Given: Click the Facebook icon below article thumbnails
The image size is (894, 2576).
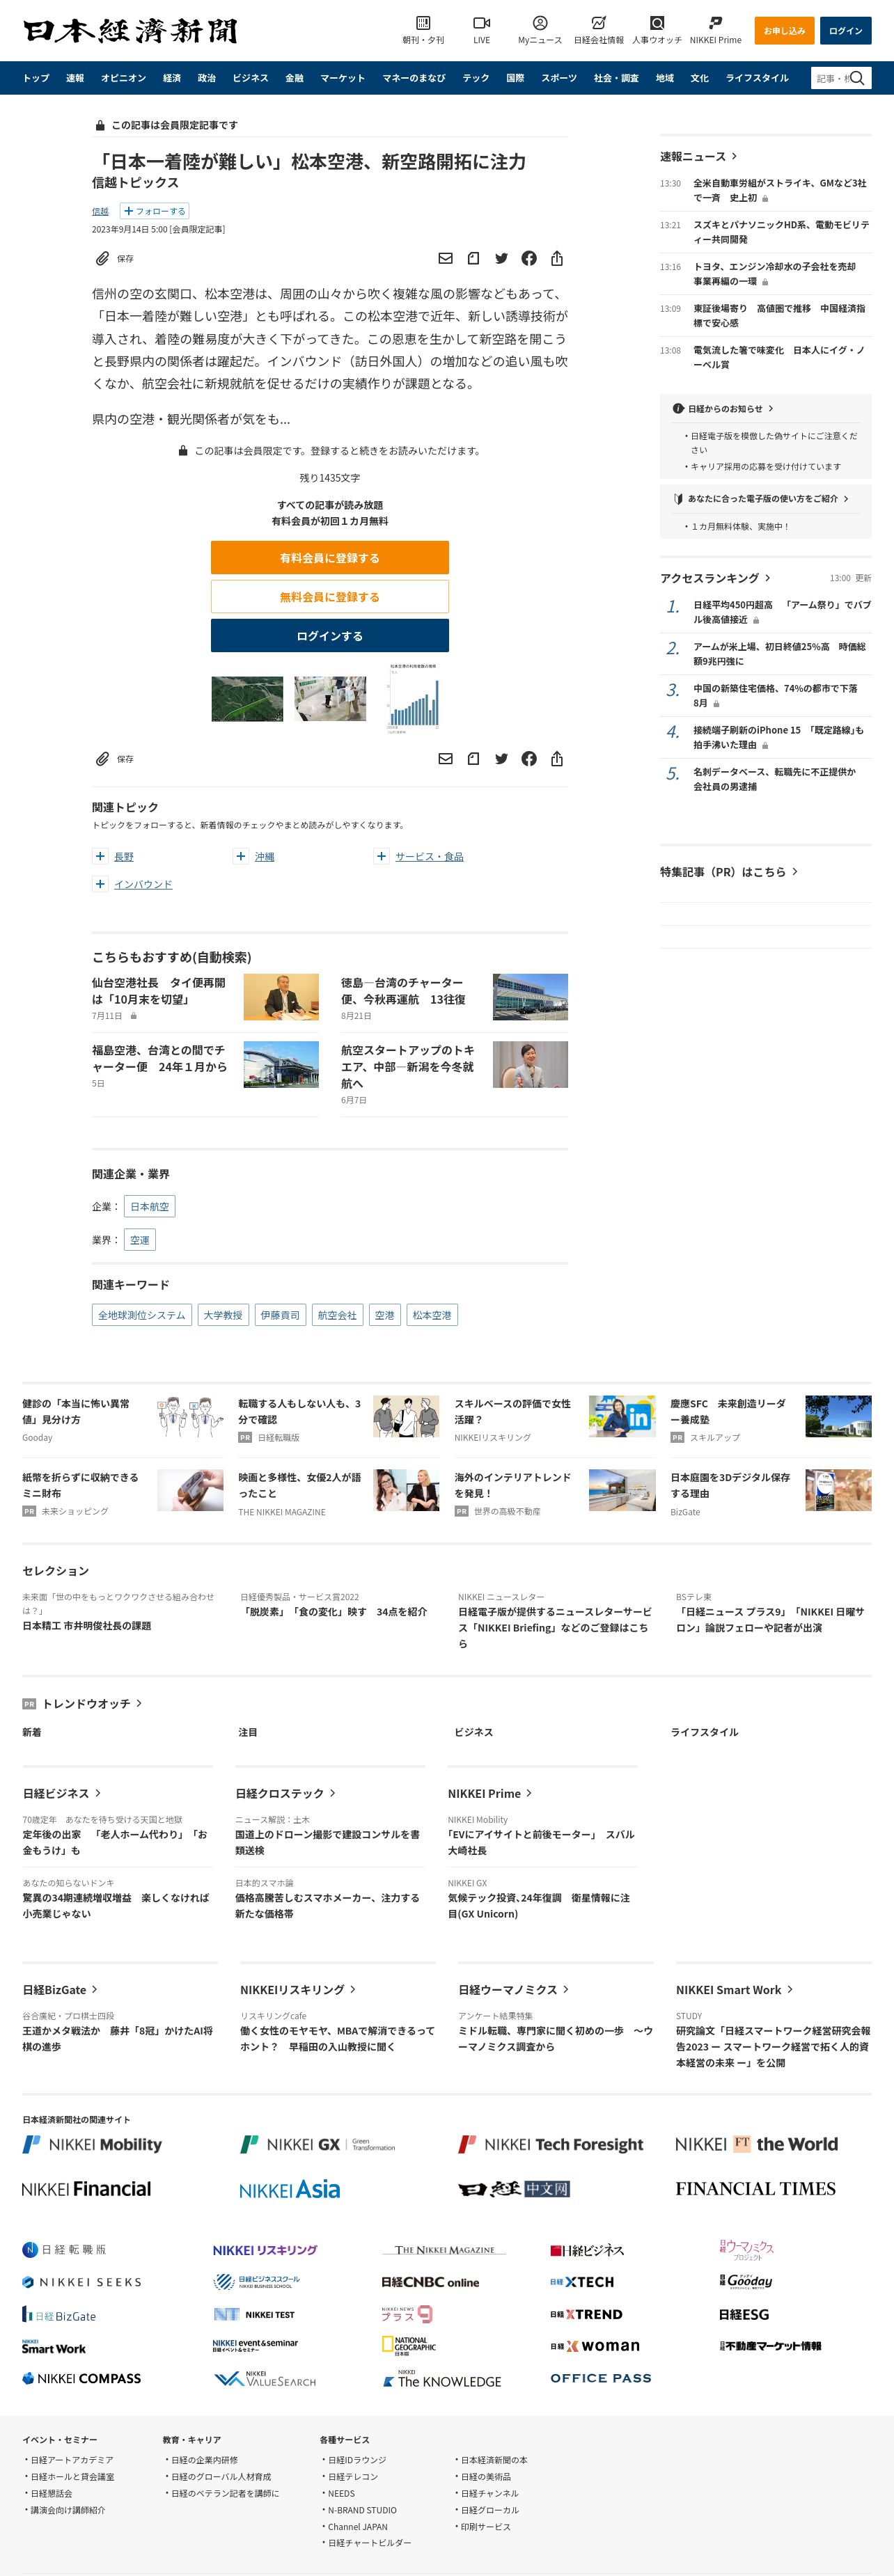Looking at the screenshot, I should (529, 759).
